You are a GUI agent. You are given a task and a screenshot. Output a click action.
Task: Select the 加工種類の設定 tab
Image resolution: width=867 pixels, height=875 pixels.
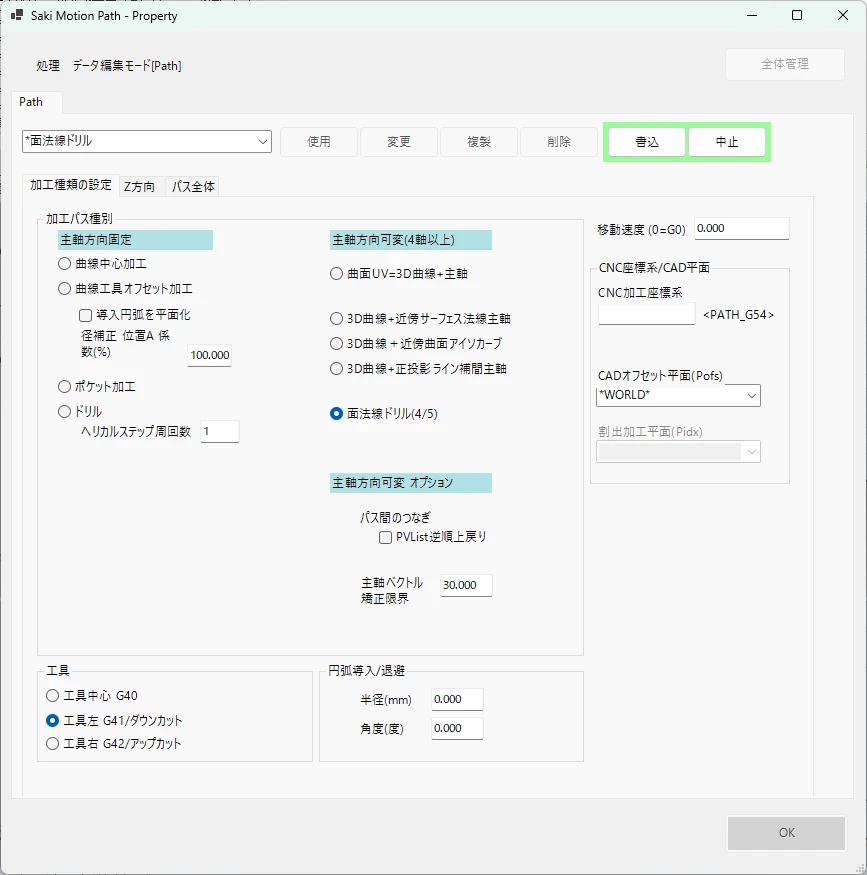(x=71, y=185)
